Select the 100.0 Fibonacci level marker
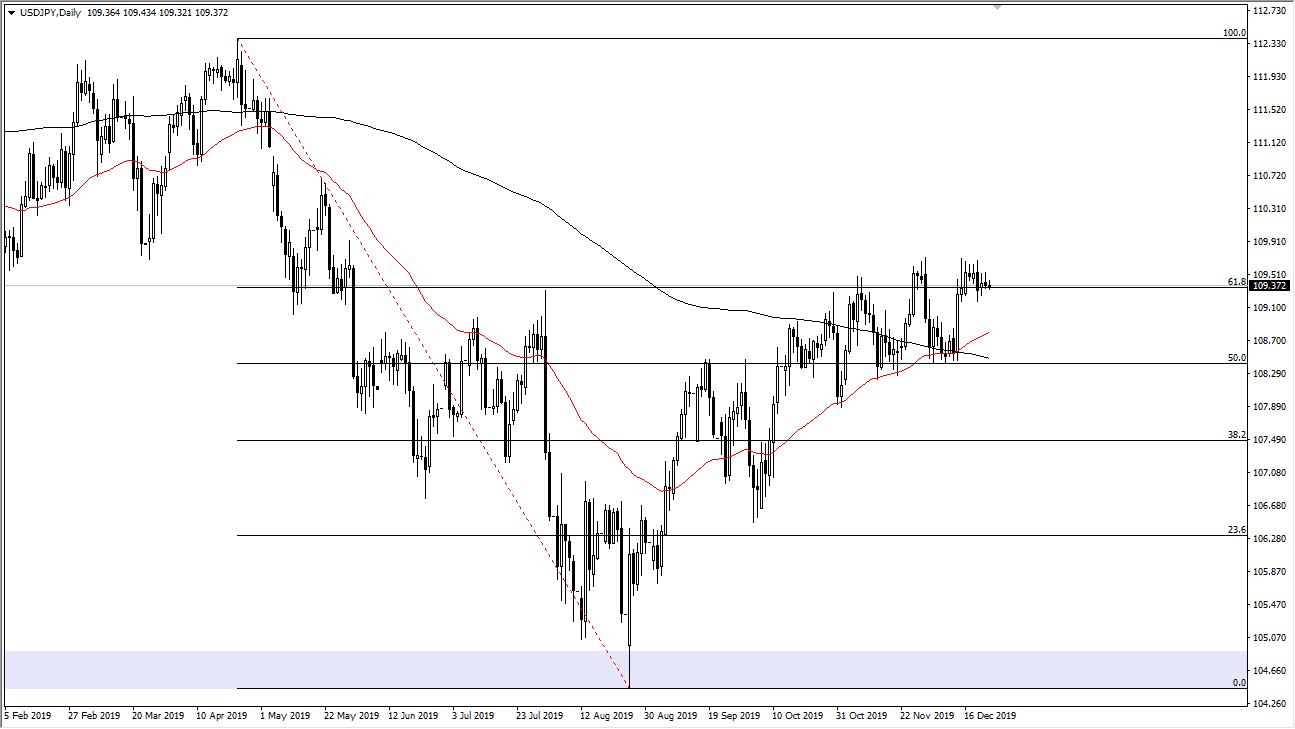 [x=1237, y=33]
